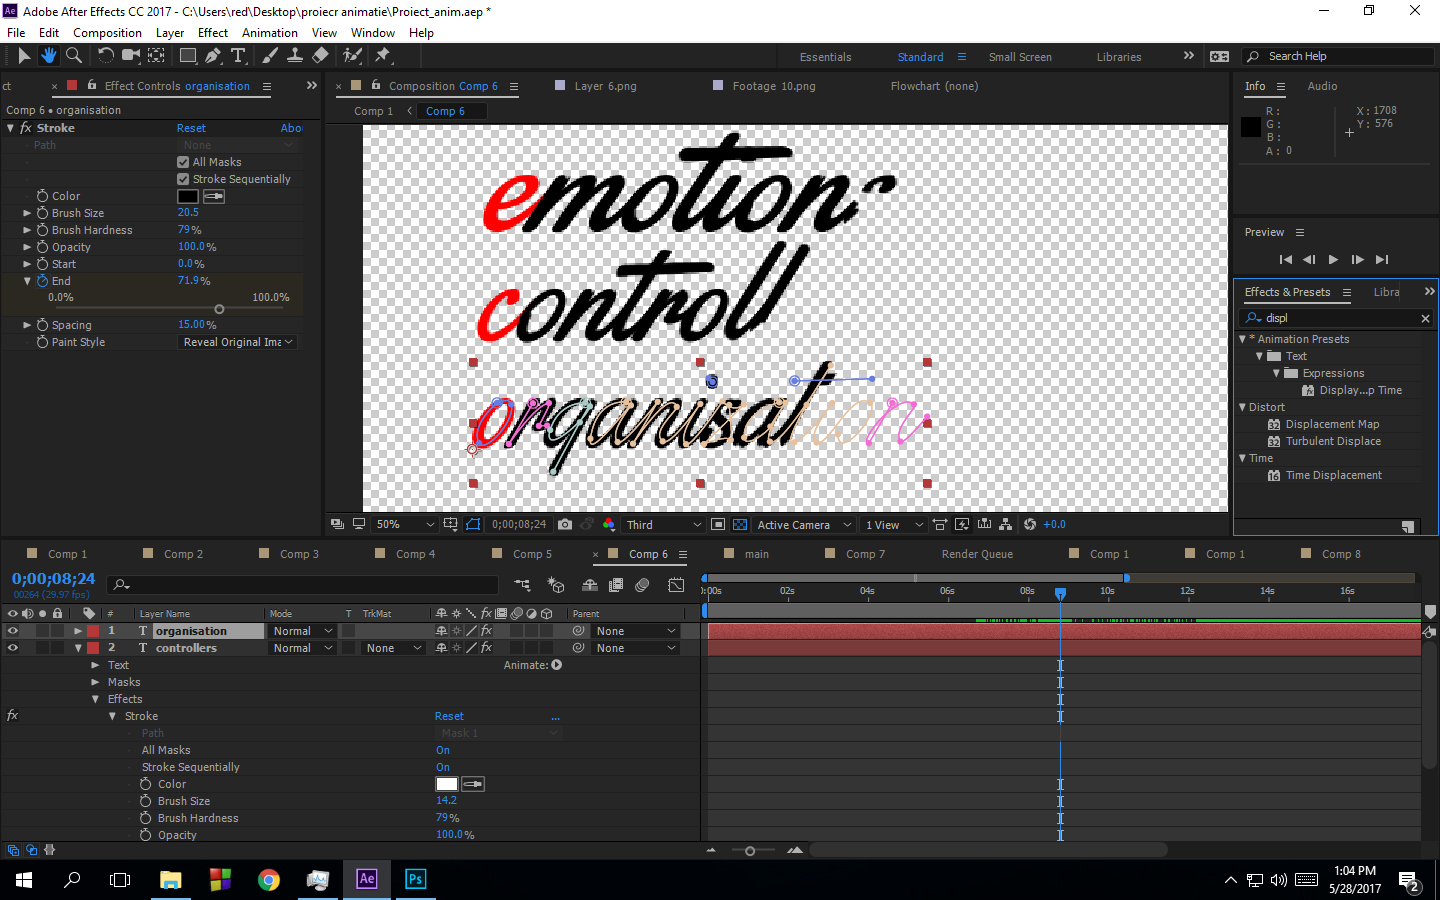Viewport: 1440px width, 900px height.
Task: Hide the organisation layer with eye toggle
Action: click(x=13, y=631)
